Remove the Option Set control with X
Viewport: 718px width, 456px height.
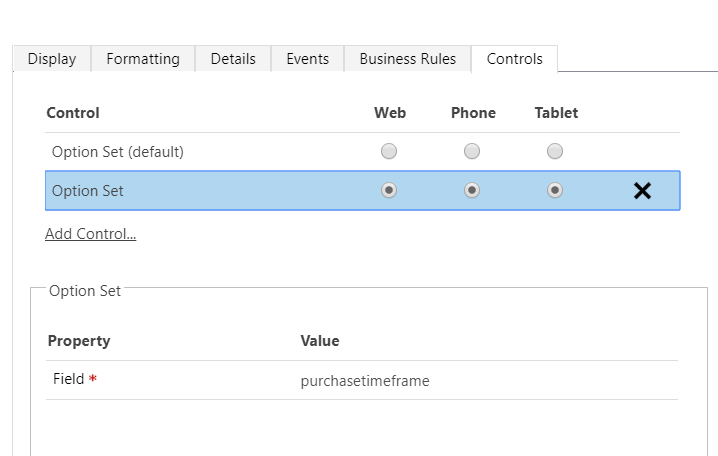tap(642, 191)
